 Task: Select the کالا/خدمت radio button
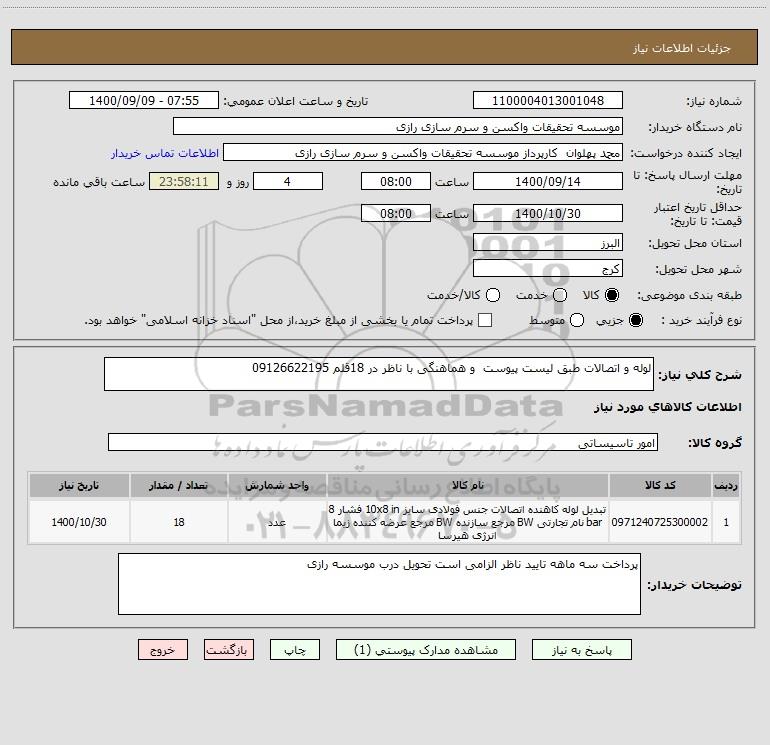coord(493,295)
